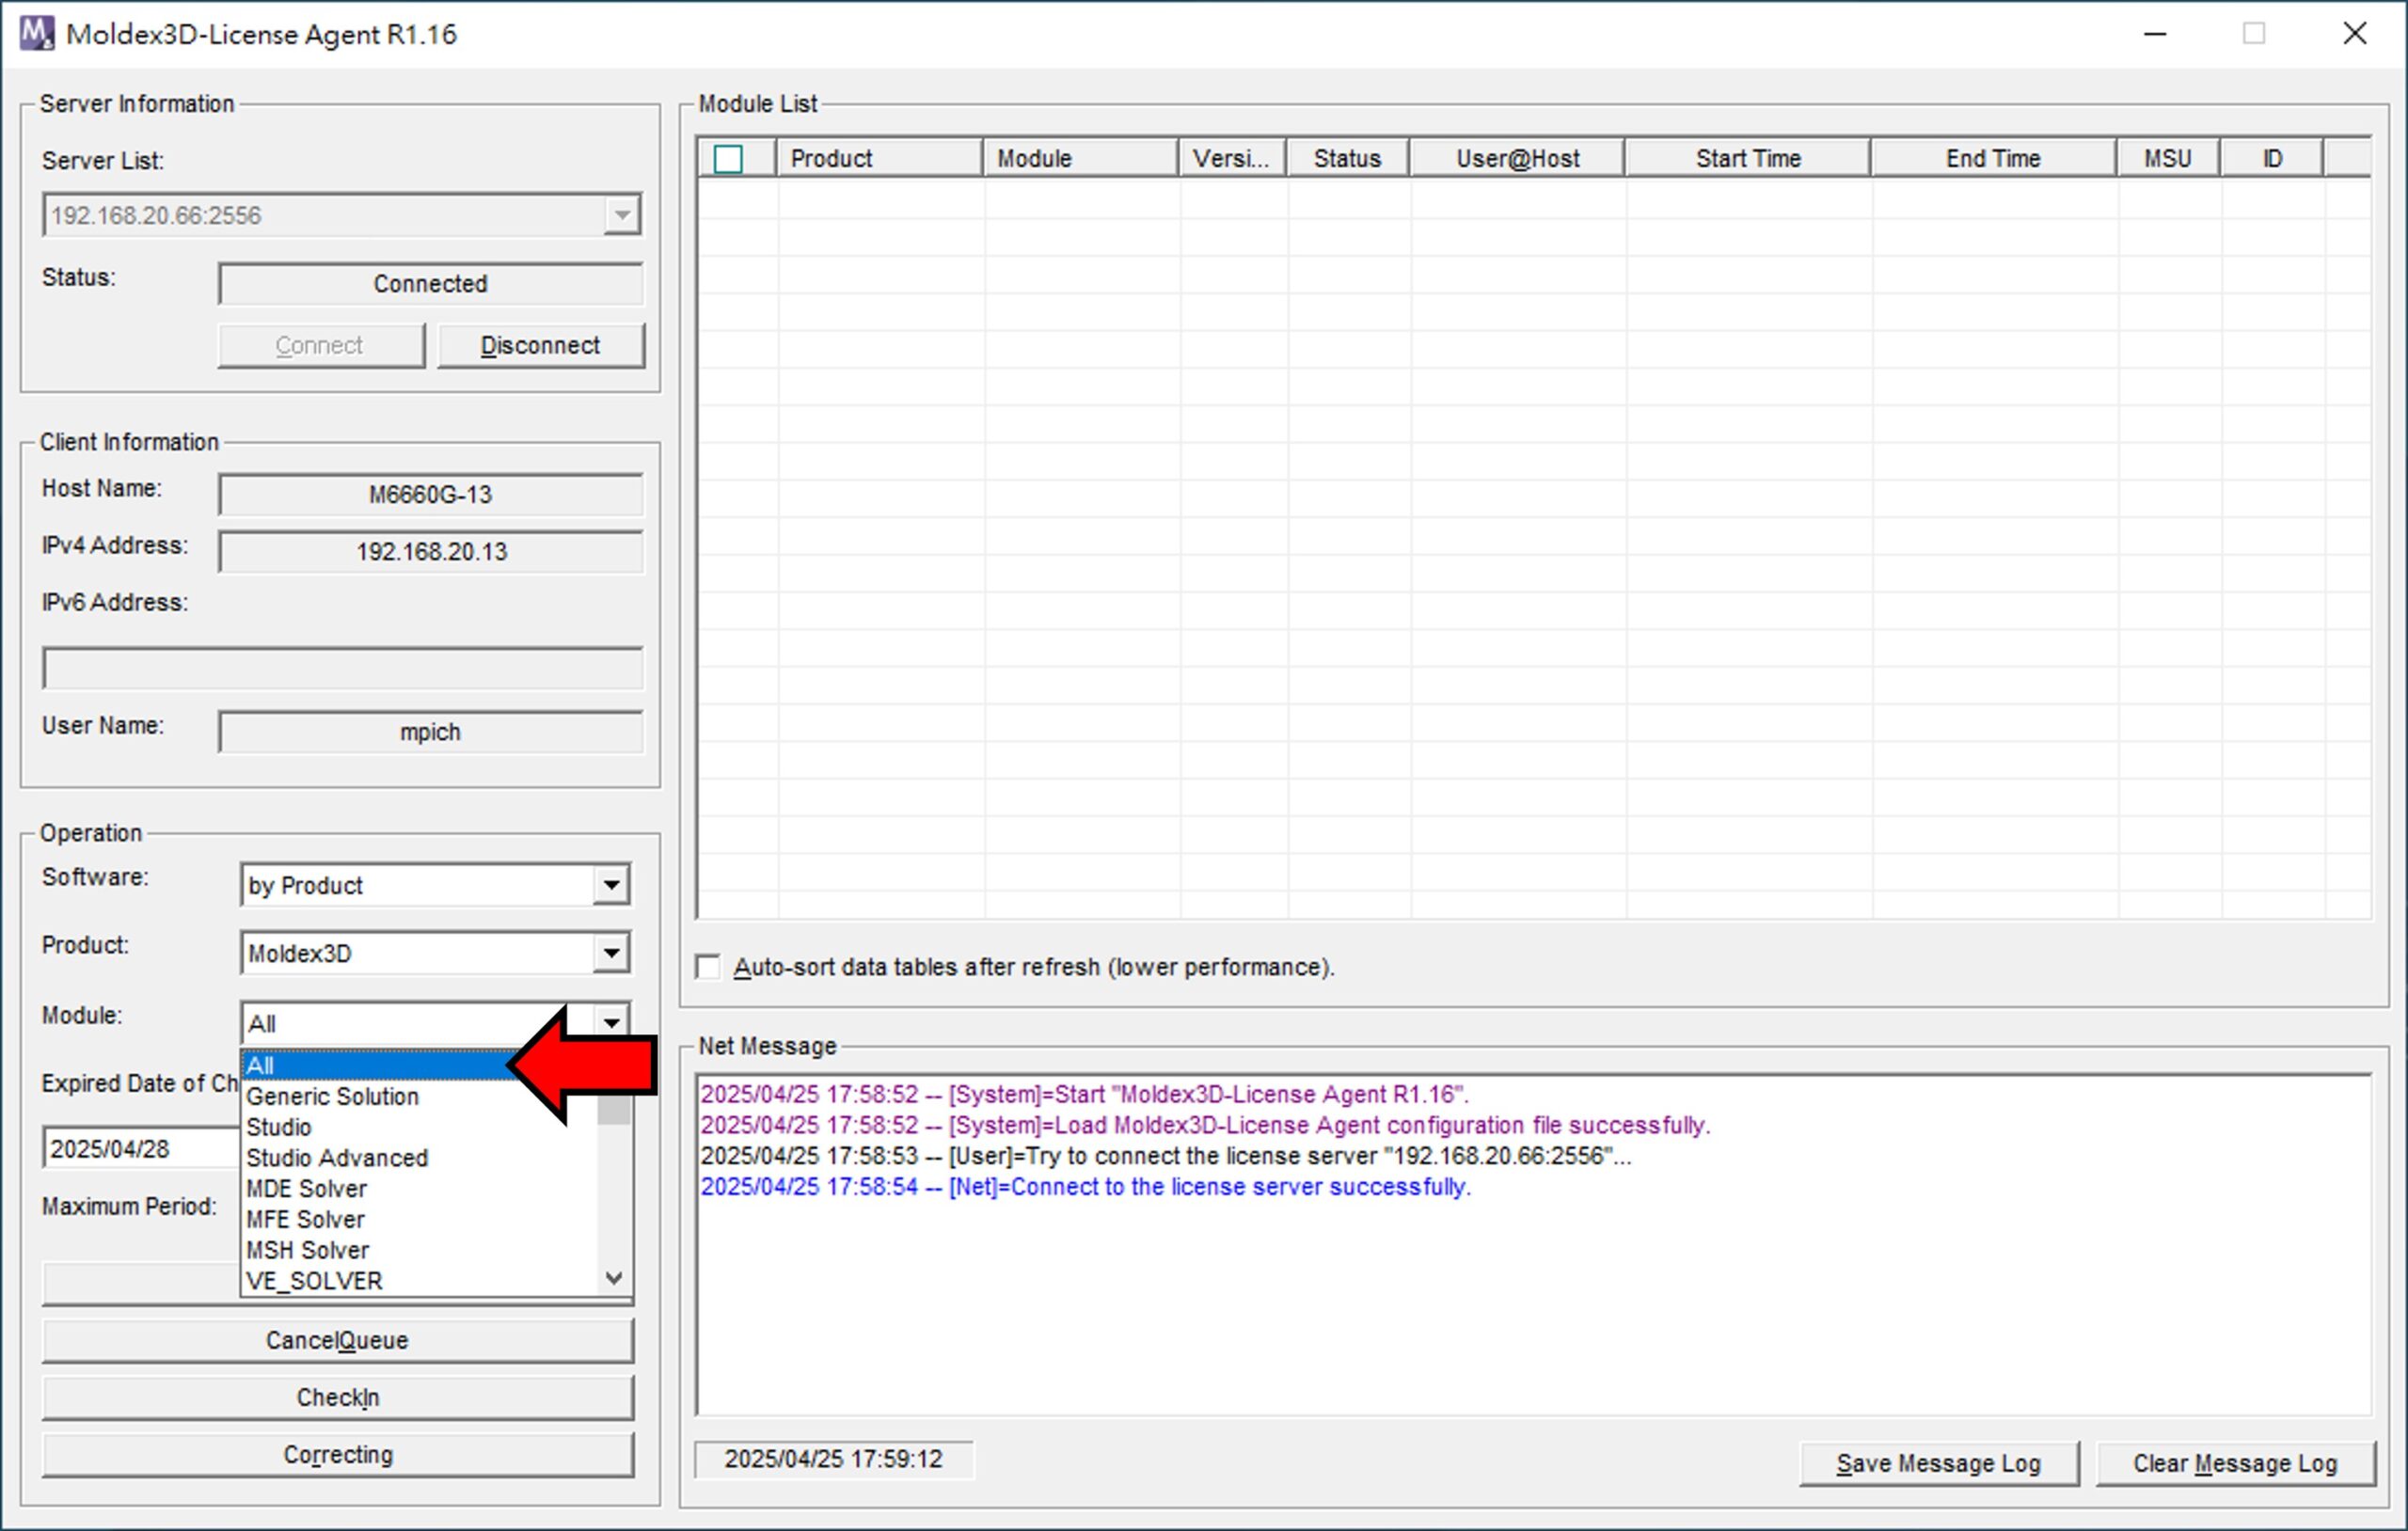Screen dimensions: 2408x1531
Task: Click log line 'Load Moldex3D-License Agent configuration file successfully'
Action: 1206,1125
